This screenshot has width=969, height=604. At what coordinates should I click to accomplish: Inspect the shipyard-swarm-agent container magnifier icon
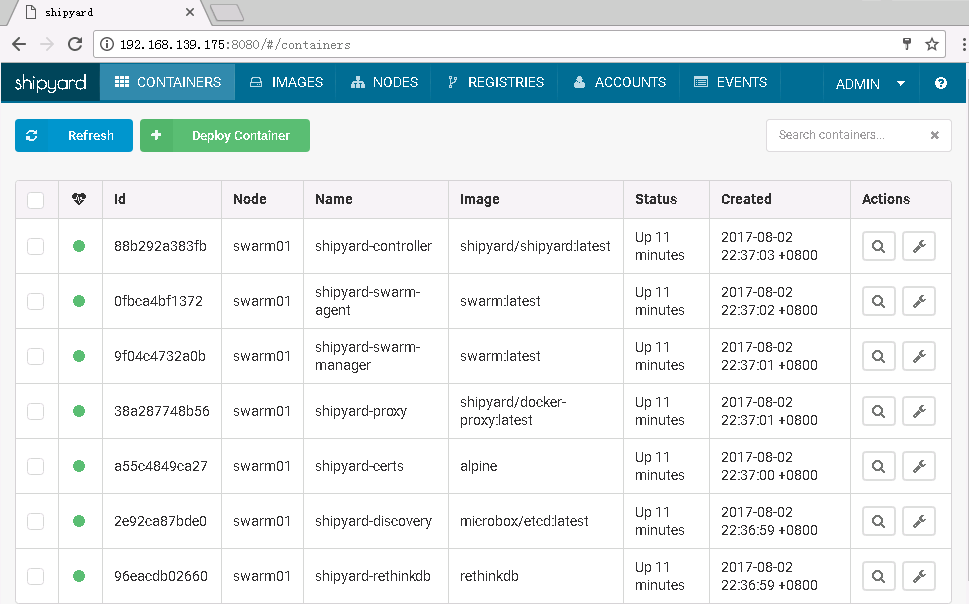point(878,301)
